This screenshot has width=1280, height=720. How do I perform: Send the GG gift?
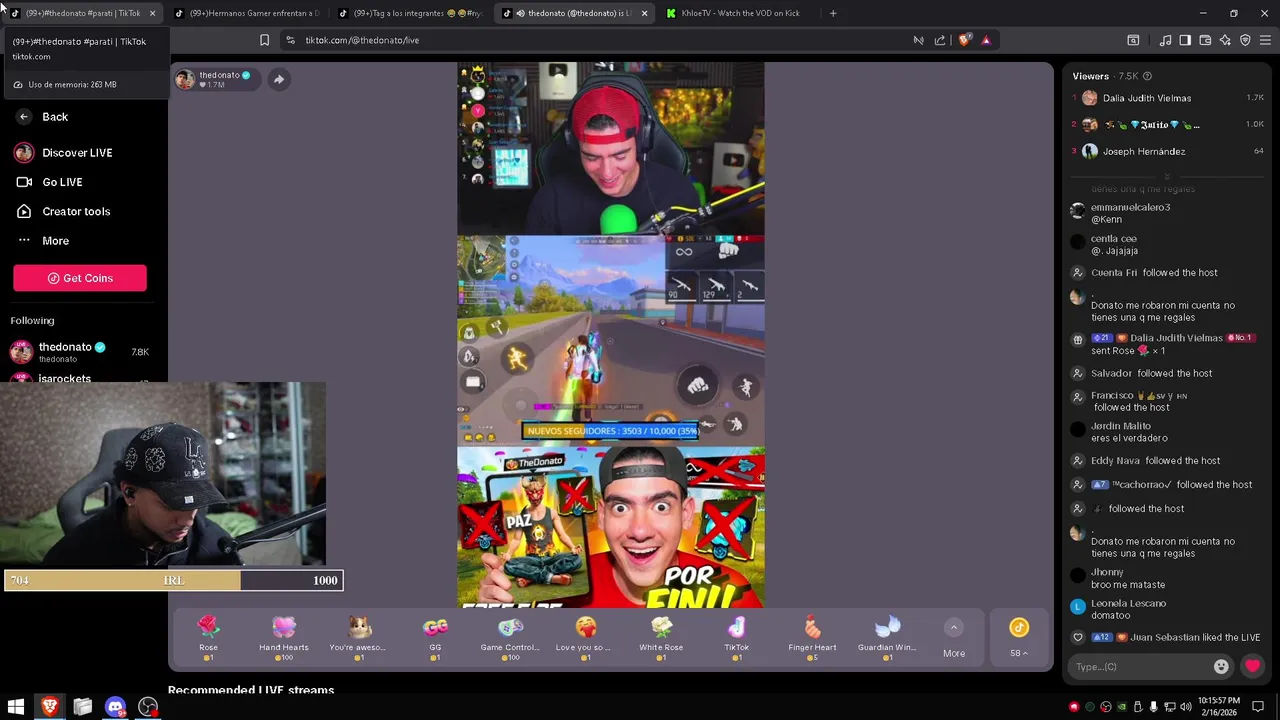pos(435,636)
